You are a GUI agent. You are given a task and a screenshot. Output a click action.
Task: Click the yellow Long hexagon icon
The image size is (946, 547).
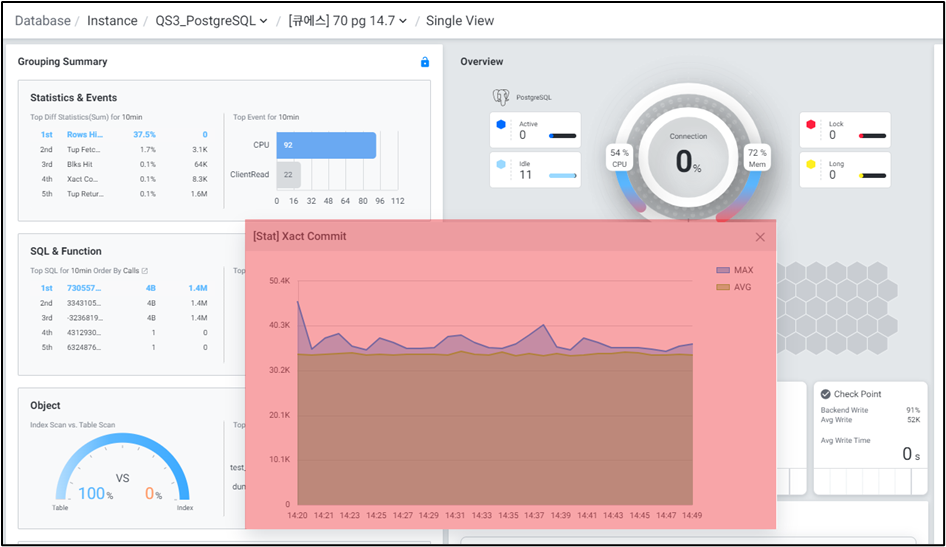(810, 164)
